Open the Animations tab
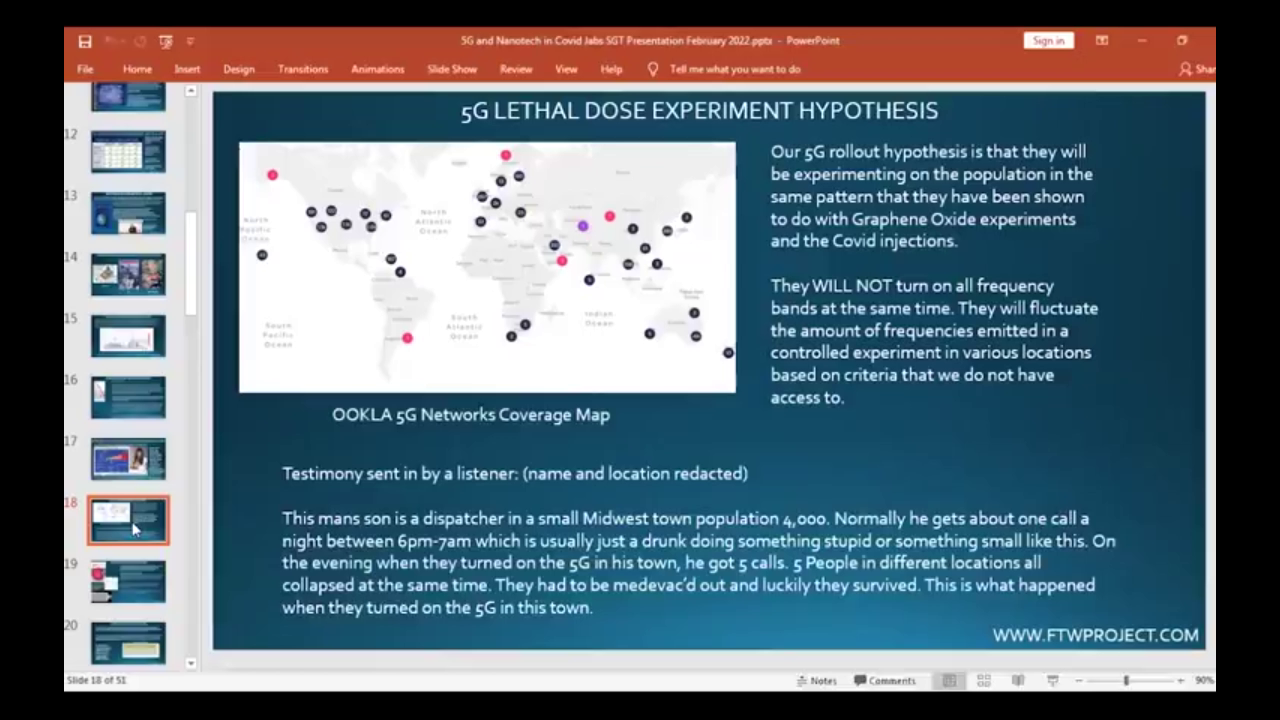 tap(377, 69)
